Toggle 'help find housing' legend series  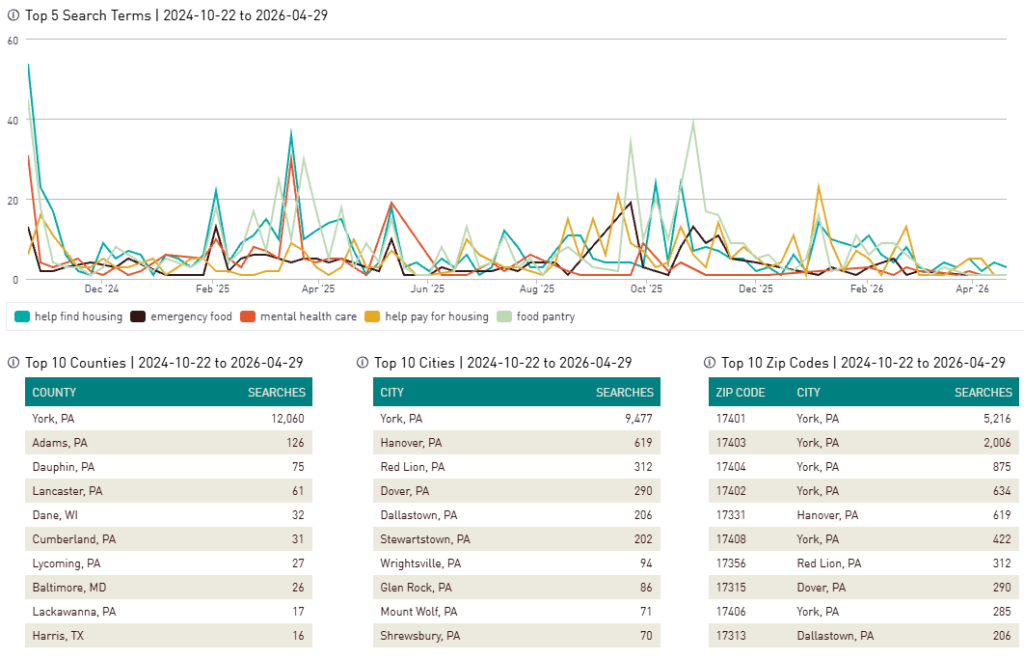[69, 317]
